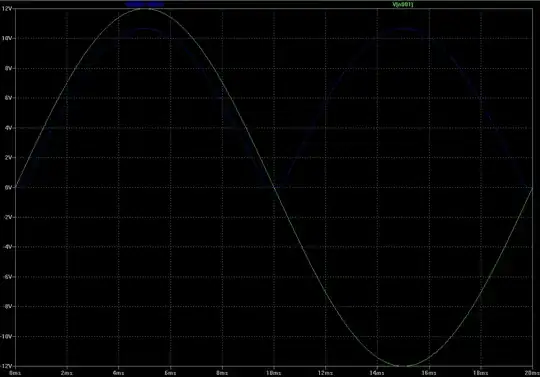Click the 18ms time axis label
The width and height of the screenshot is (540, 377).
[480, 373]
